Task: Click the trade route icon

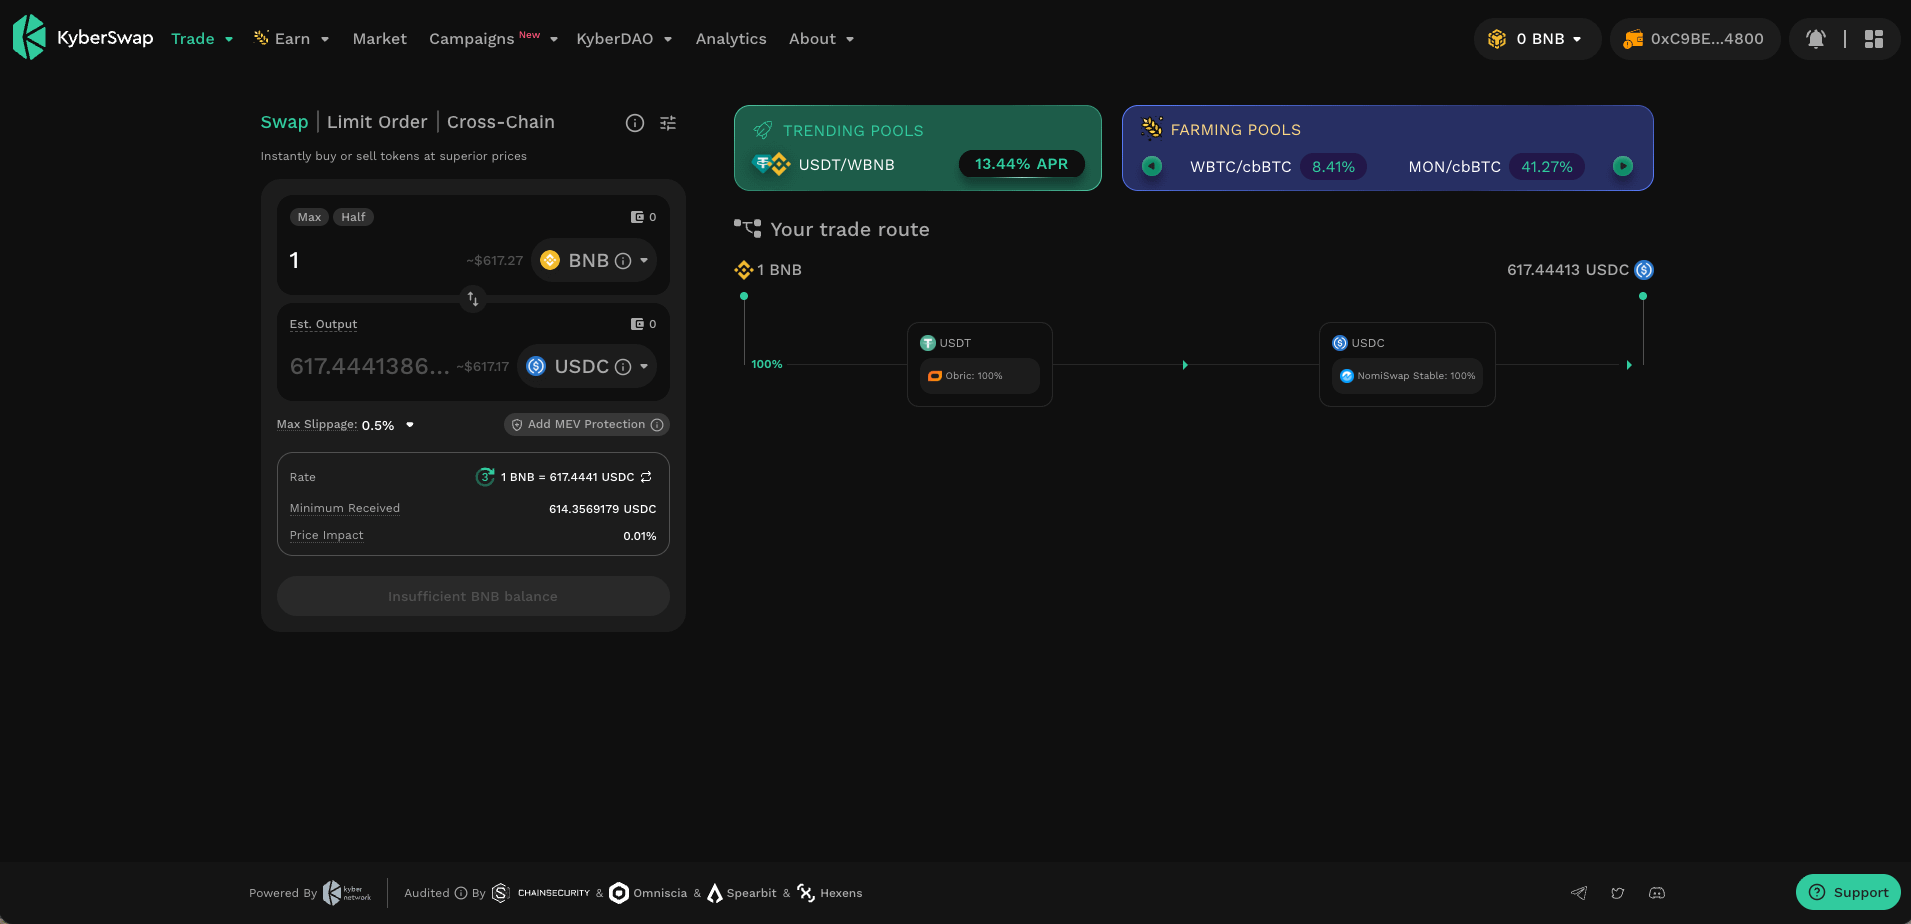Action: click(x=747, y=229)
